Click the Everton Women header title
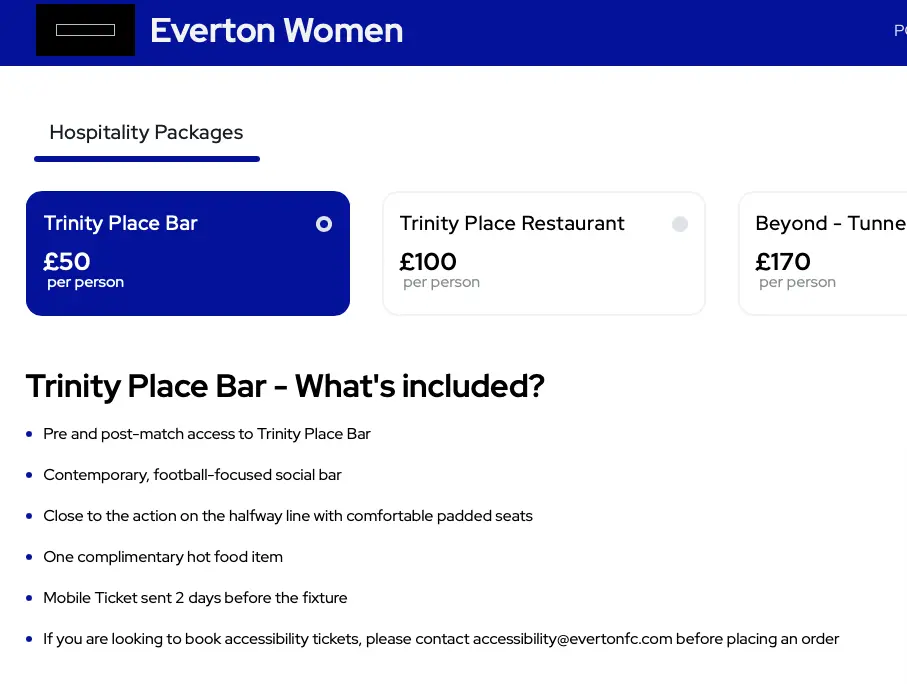This screenshot has height=684, width=907. 276,31
